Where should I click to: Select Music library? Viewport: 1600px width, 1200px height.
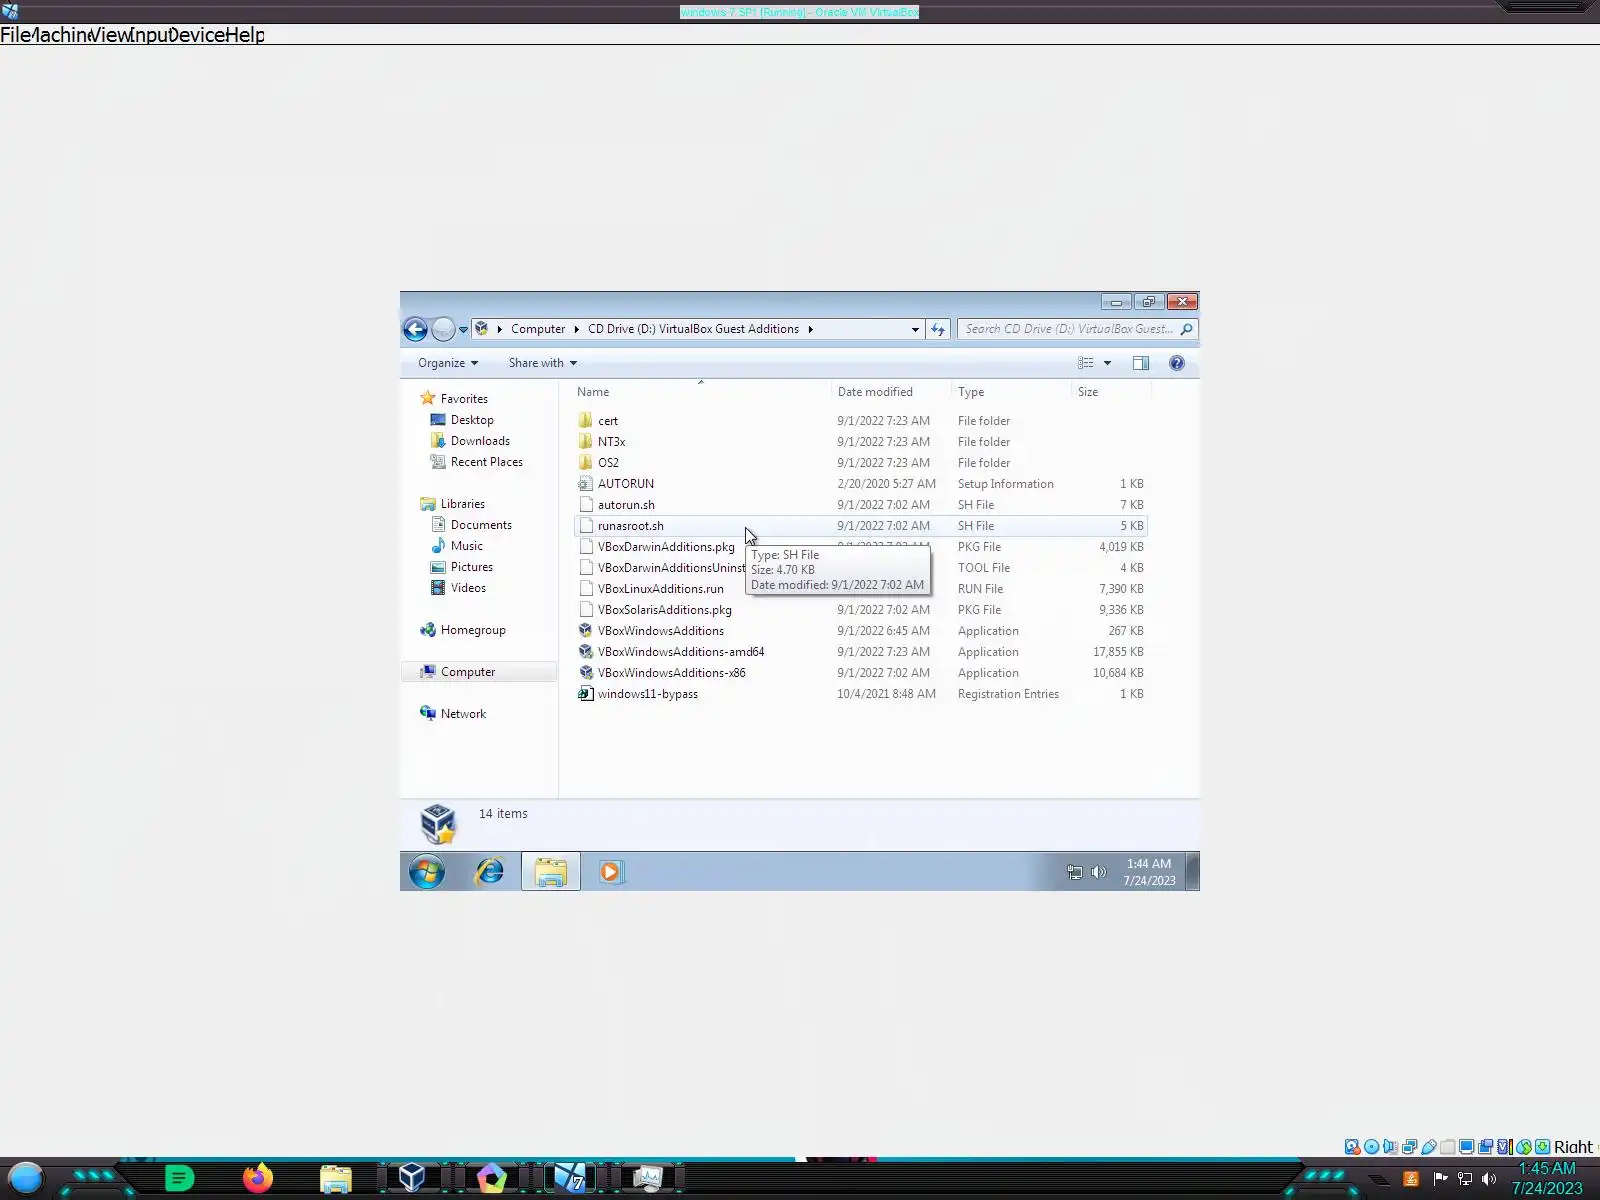[x=467, y=546]
